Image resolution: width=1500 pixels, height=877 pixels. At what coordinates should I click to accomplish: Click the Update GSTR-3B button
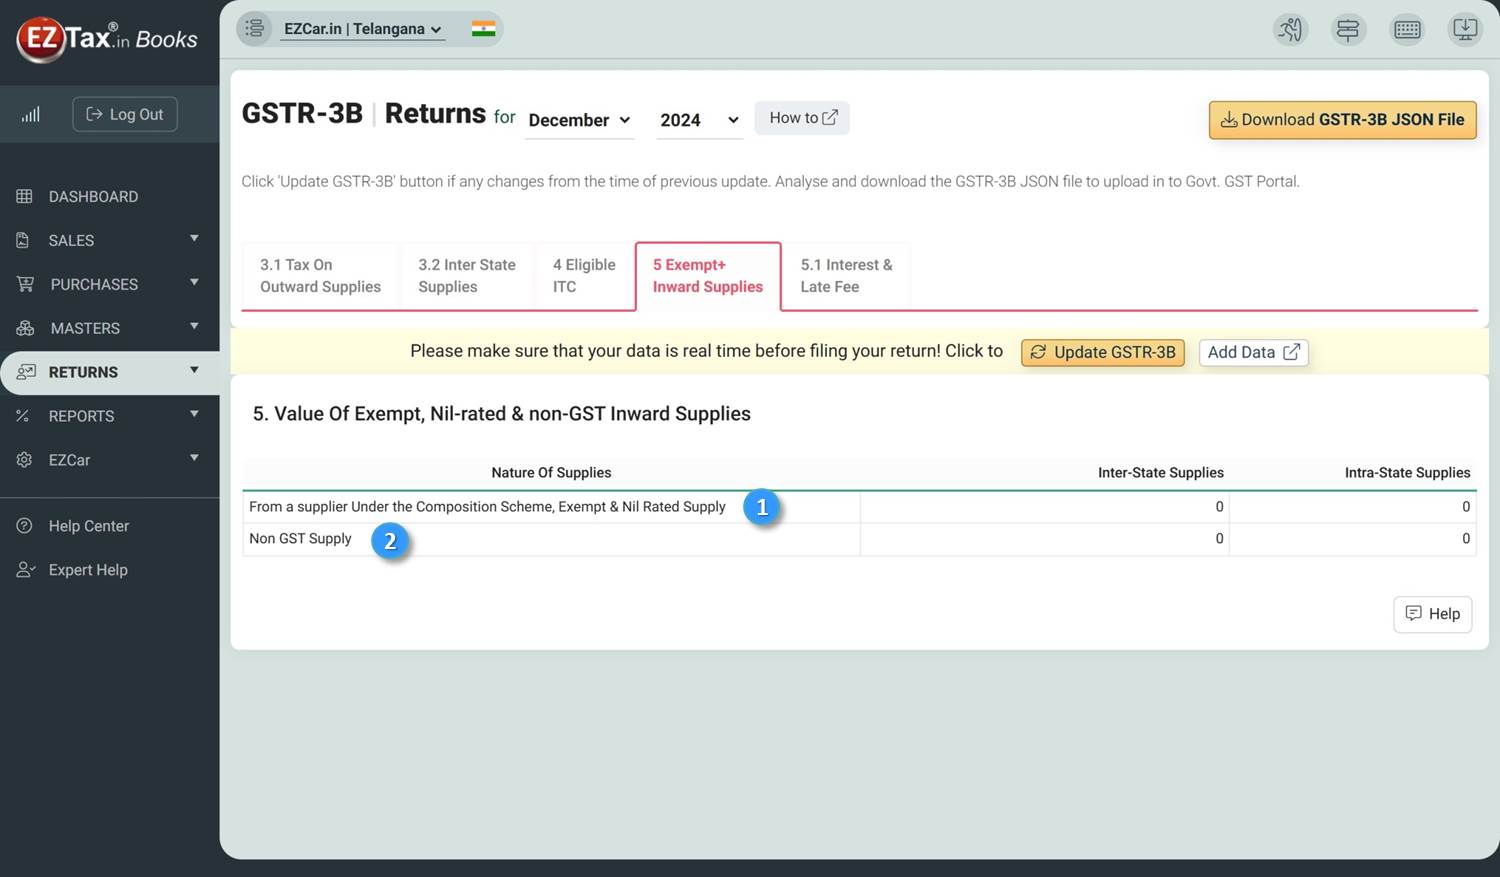pos(1102,352)
